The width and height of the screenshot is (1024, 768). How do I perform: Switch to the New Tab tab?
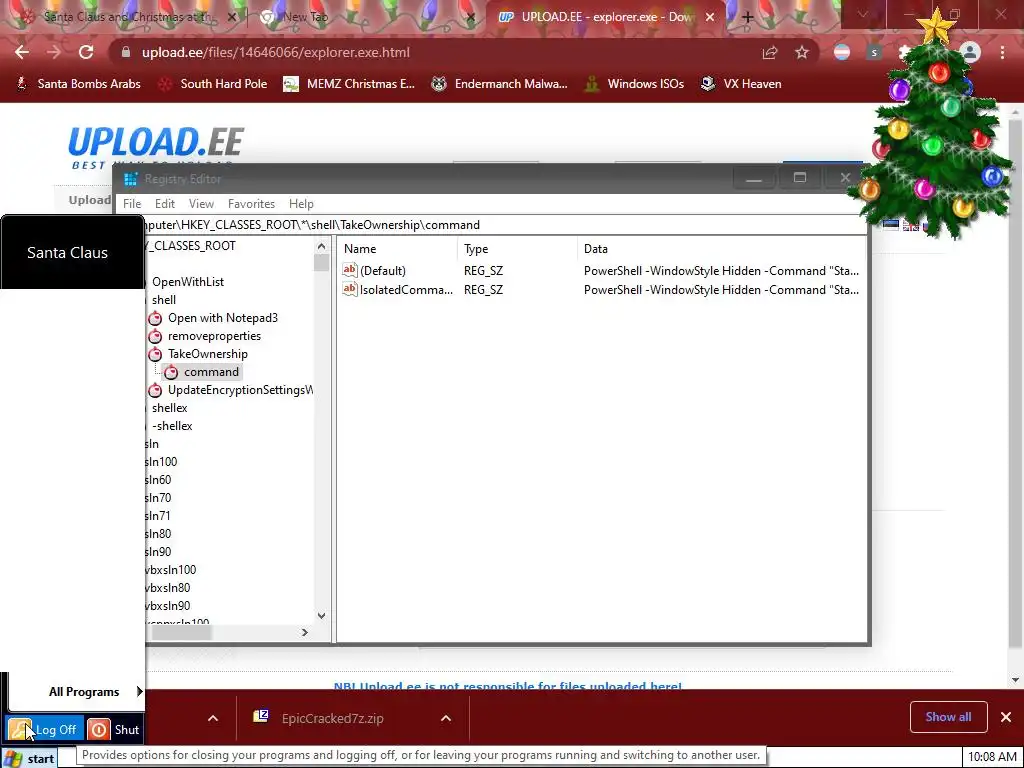(x=366, y=17)
